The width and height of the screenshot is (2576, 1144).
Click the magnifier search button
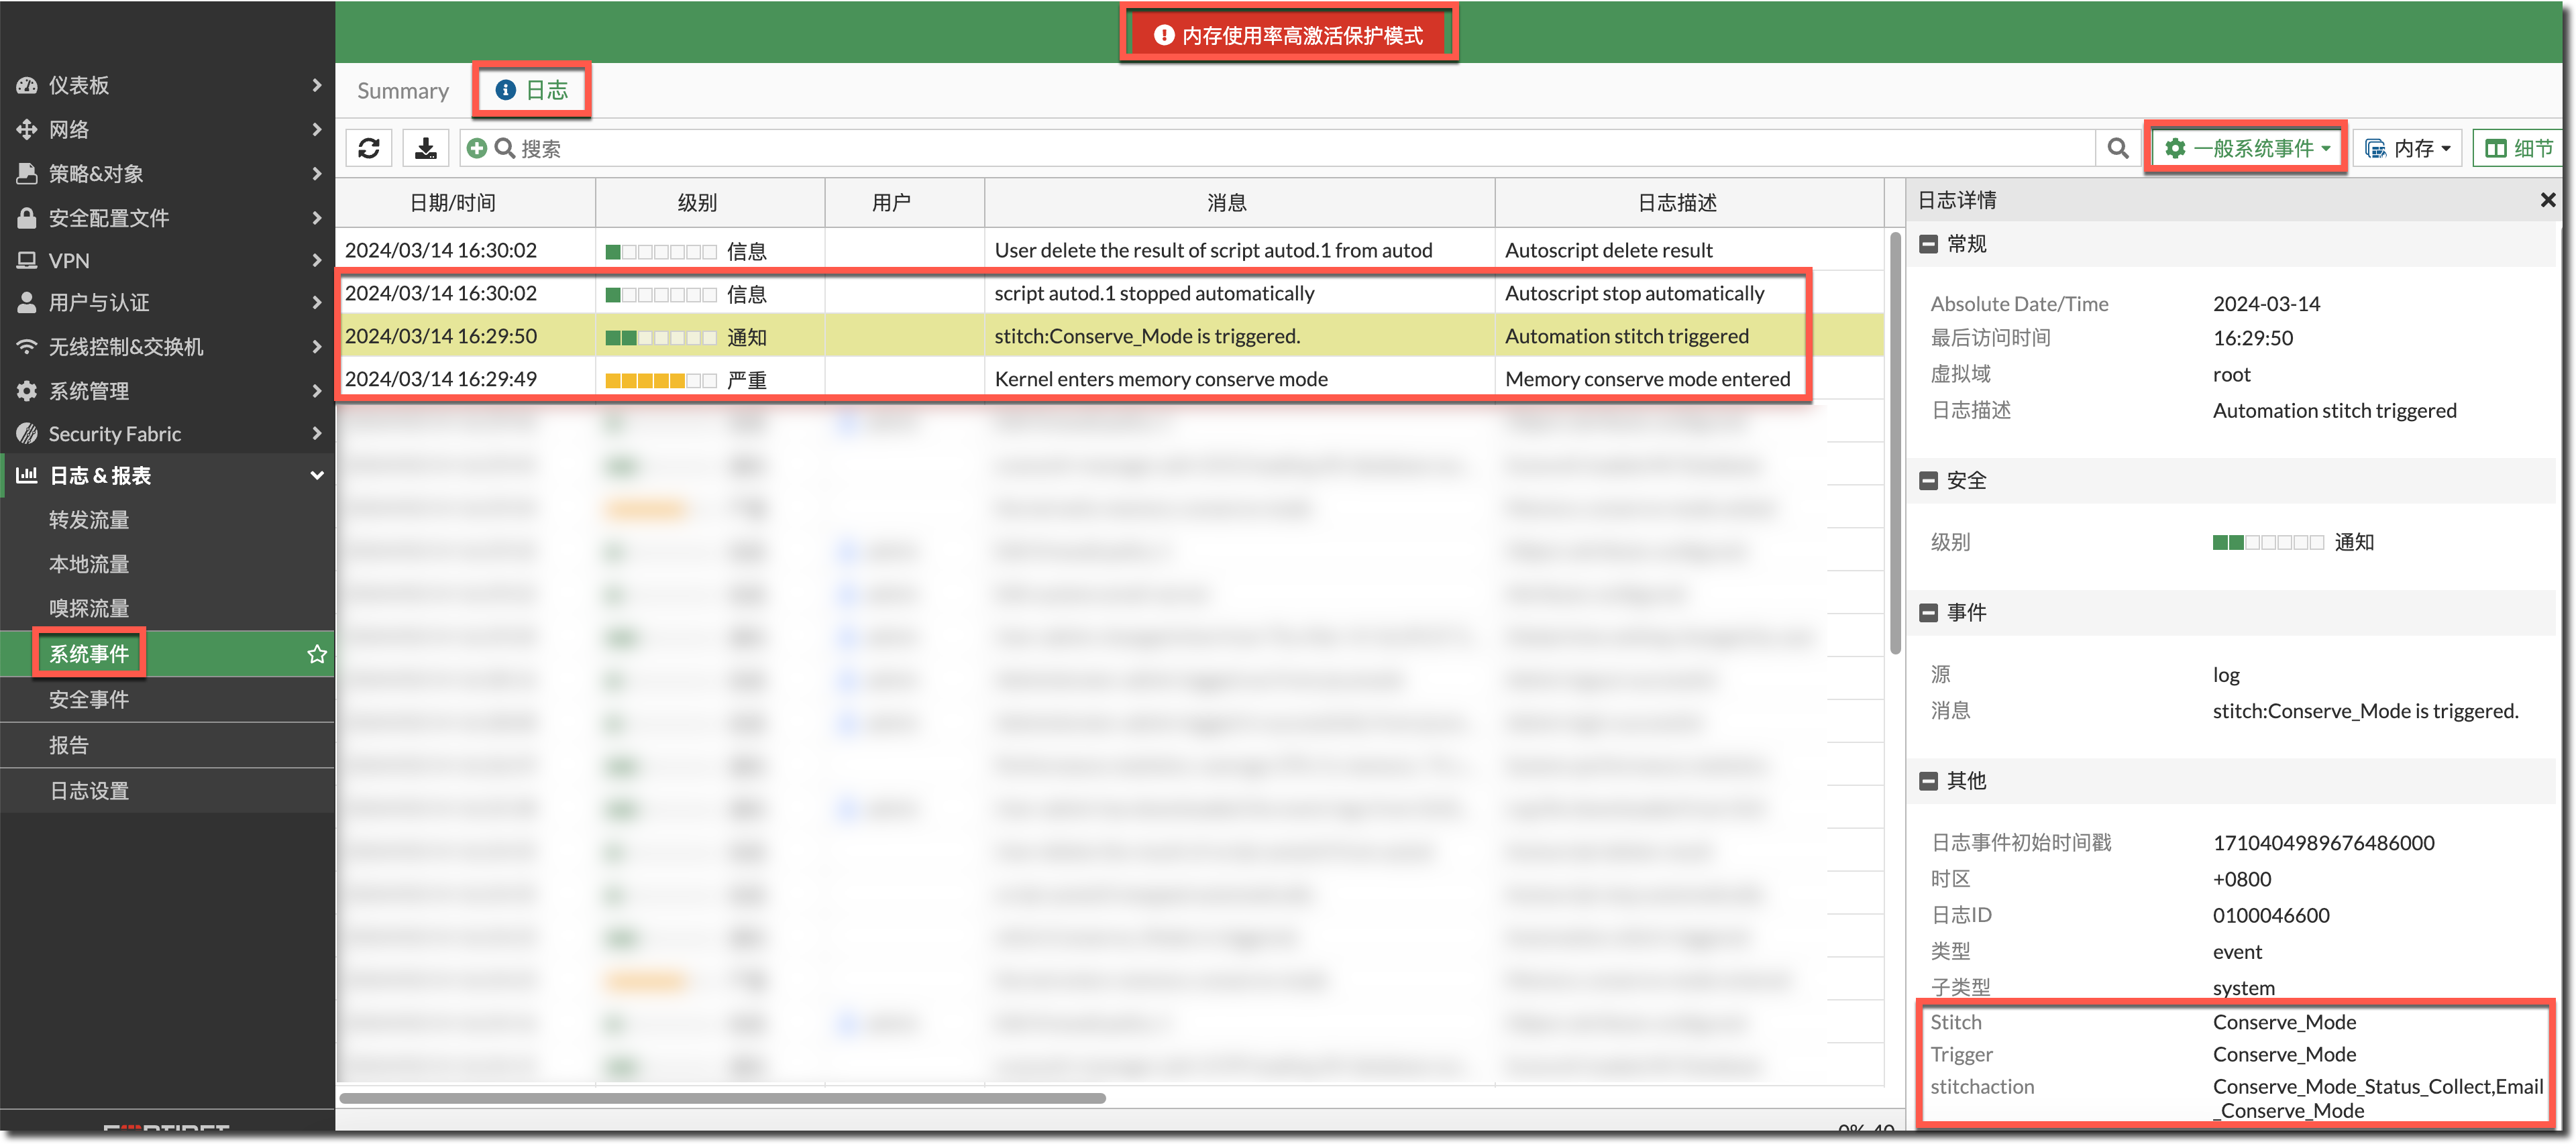[2117, 148]
